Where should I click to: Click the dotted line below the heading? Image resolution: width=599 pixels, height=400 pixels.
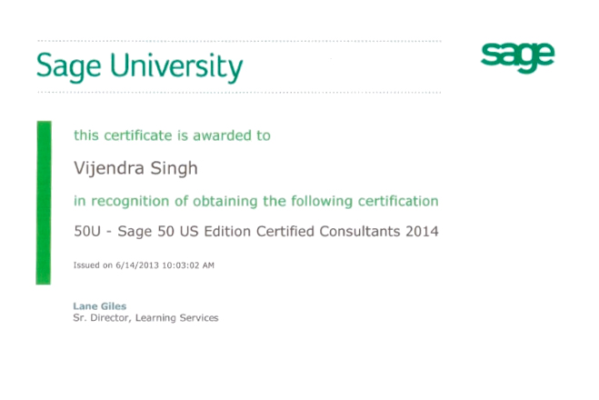coord(239,92)
